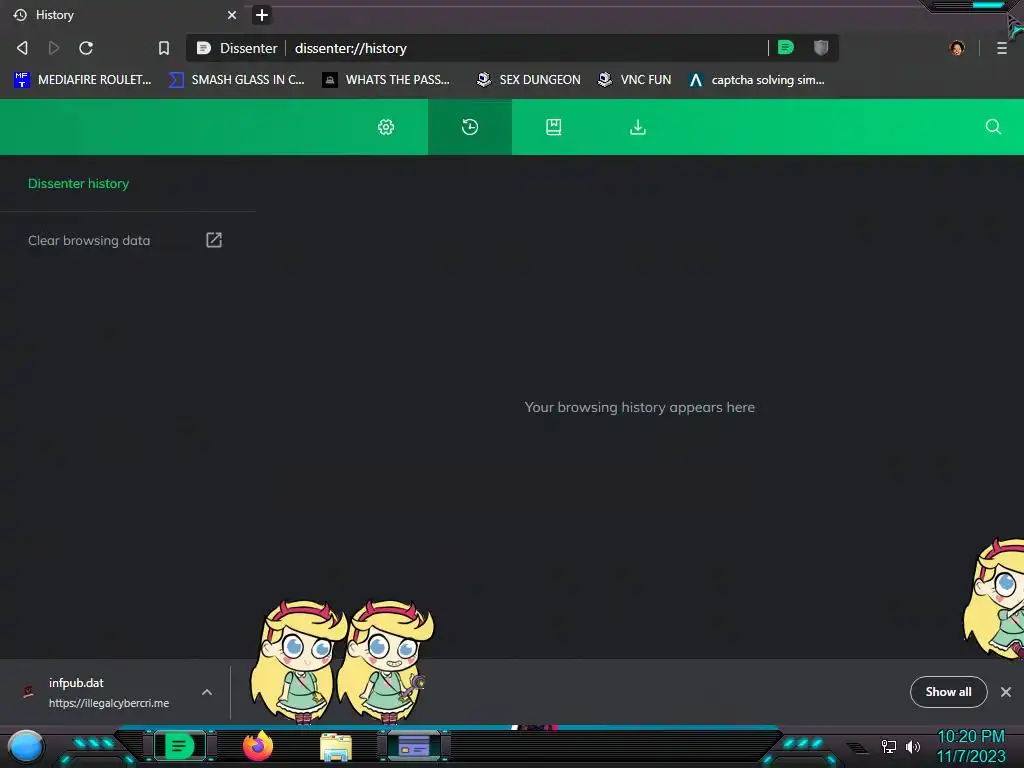1024x768 pixels.
Task: Click Dissenter browser taskbar icon
Action: (180, 746)
